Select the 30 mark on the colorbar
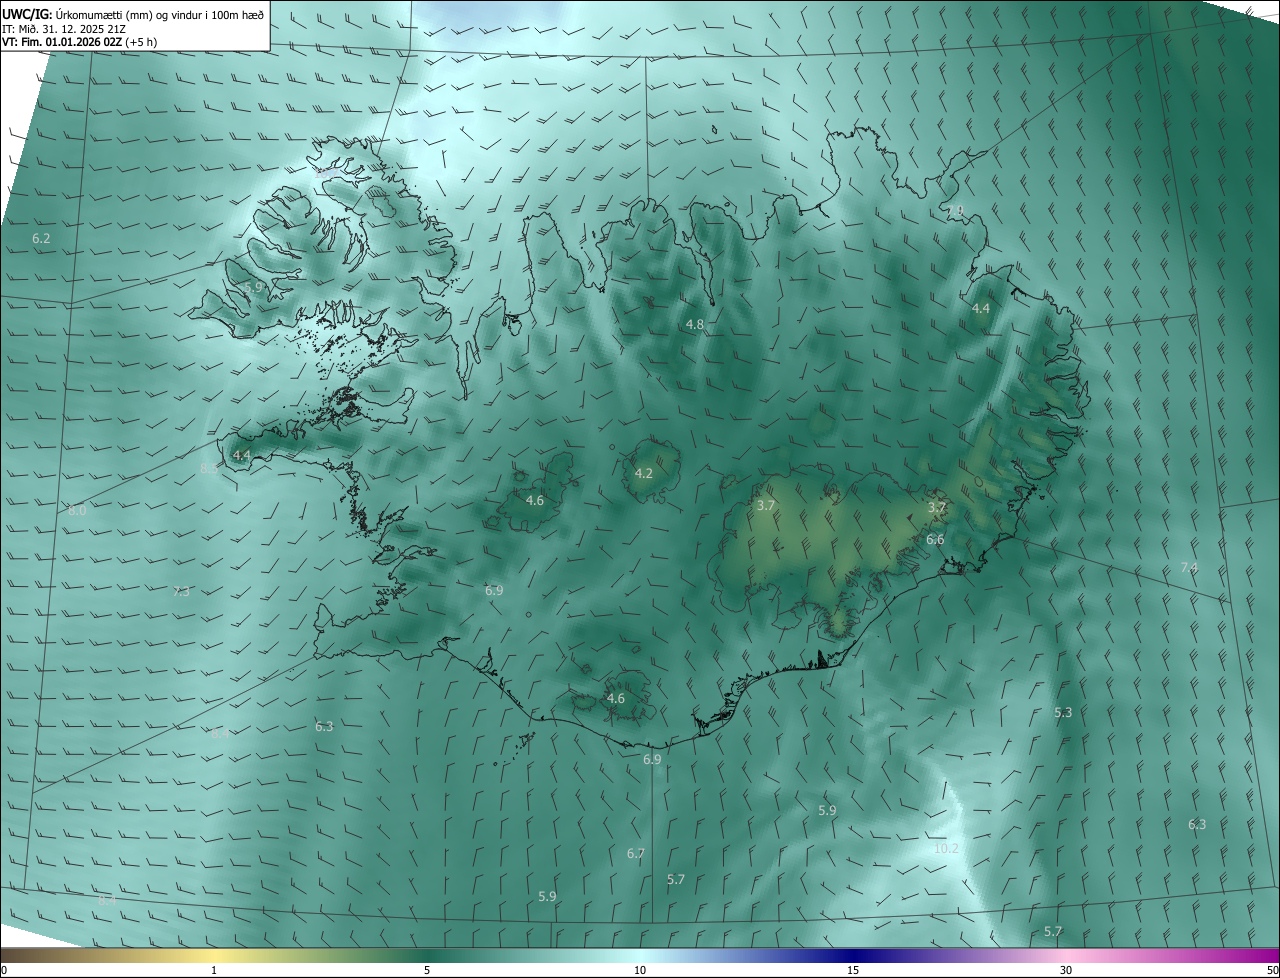This screenshot has width=1280, height=978. 1066,970
